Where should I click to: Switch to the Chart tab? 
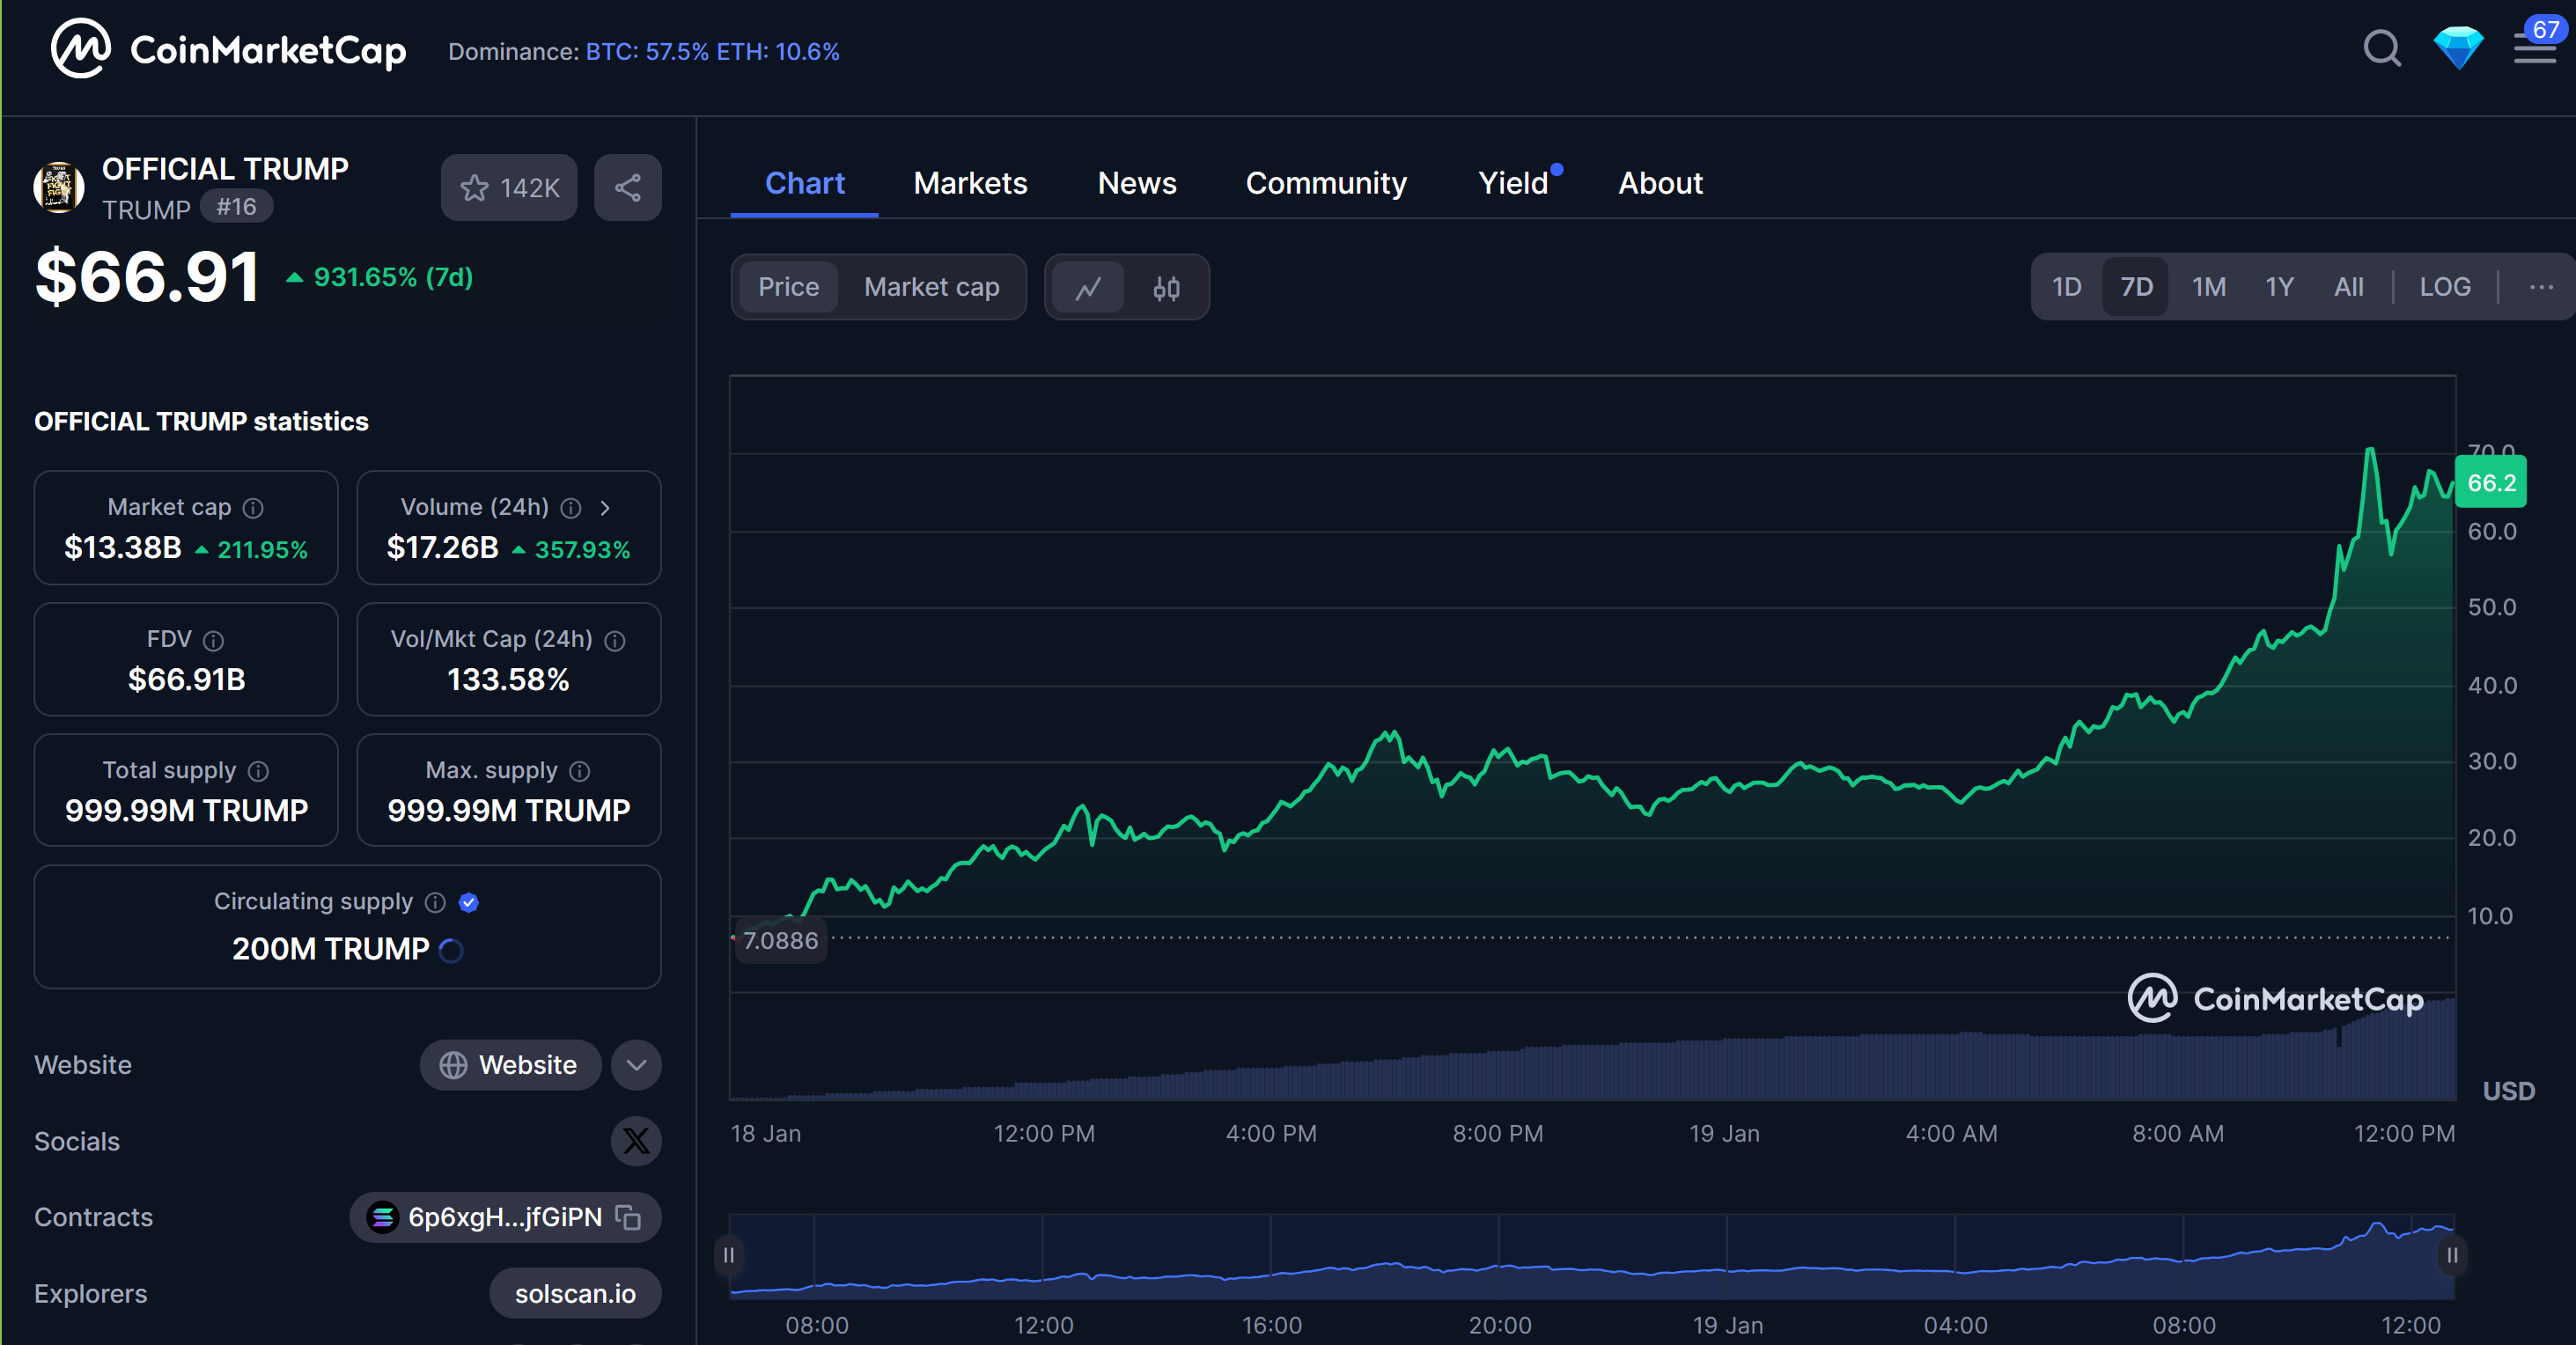point(804,183)
